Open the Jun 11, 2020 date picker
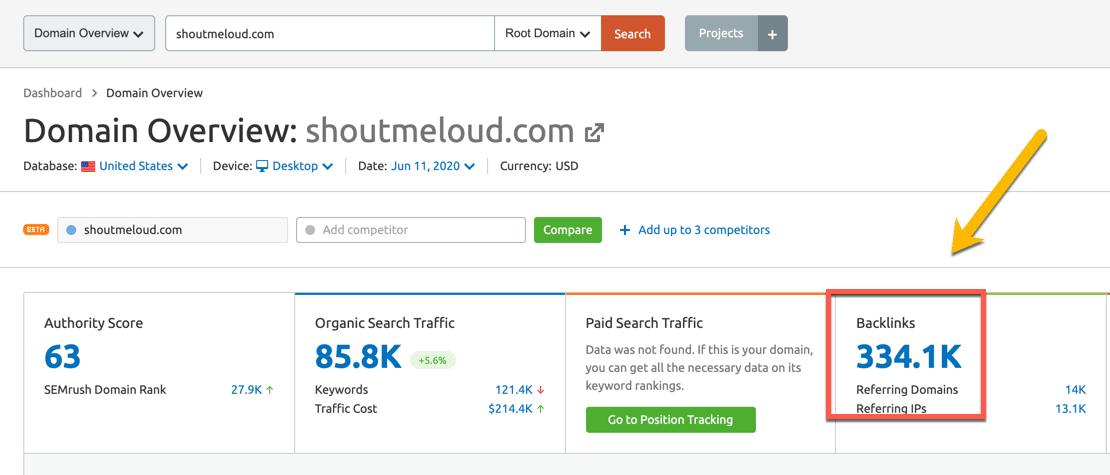 click(x=433, y=166)
